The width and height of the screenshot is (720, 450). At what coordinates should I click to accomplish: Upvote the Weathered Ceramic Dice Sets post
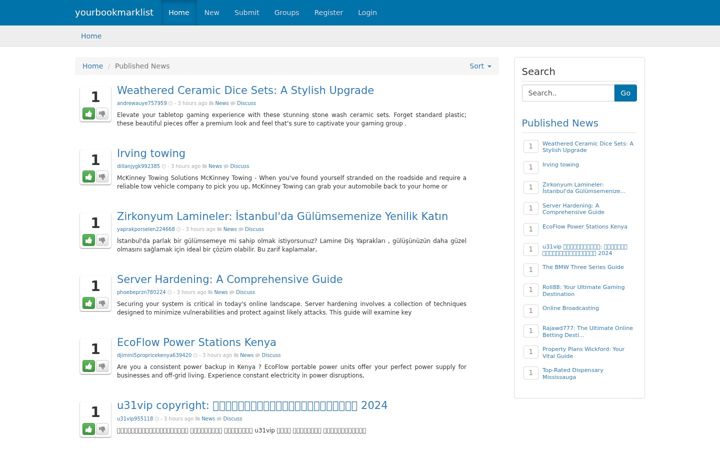click(89, 113)
